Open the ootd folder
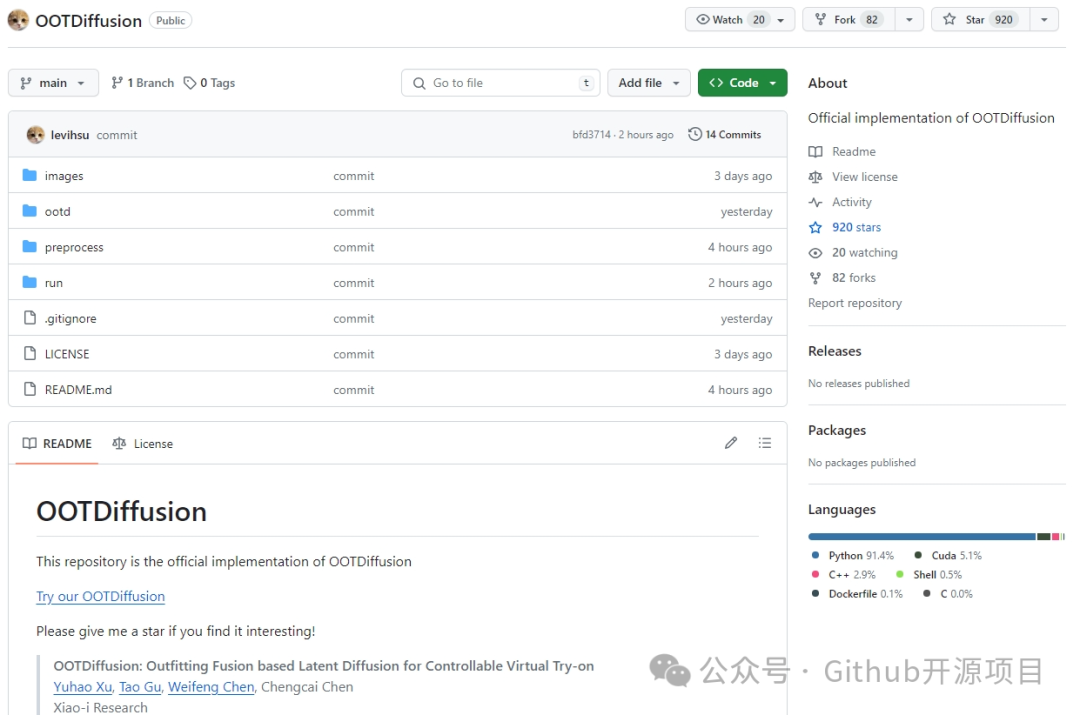The height and width of the screenshot is (715, 1080). point(57,211)
